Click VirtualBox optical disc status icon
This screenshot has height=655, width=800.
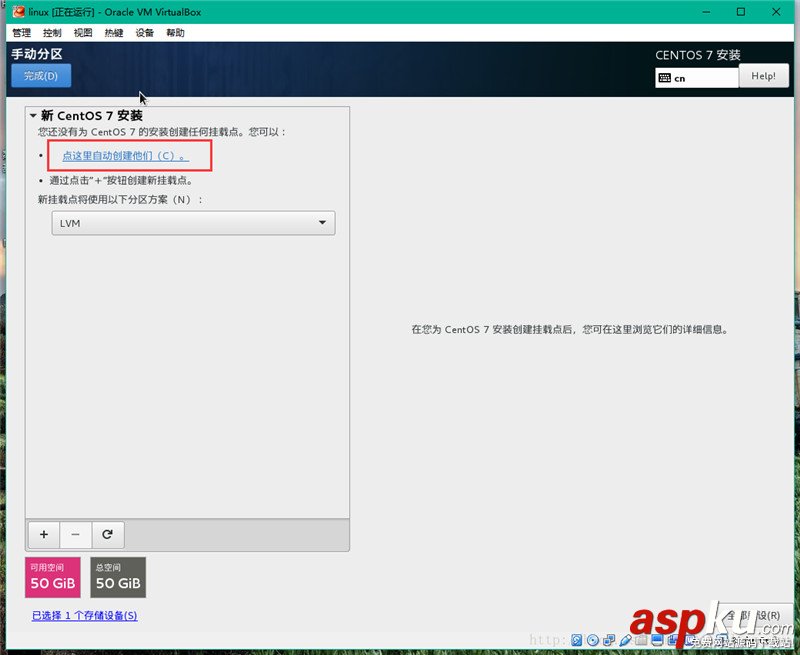(593, 640)
